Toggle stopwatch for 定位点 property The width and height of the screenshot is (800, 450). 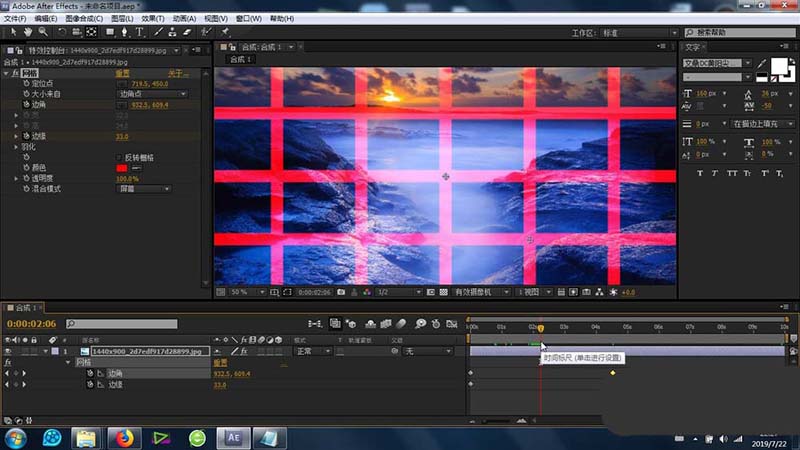tap(26, 83)
